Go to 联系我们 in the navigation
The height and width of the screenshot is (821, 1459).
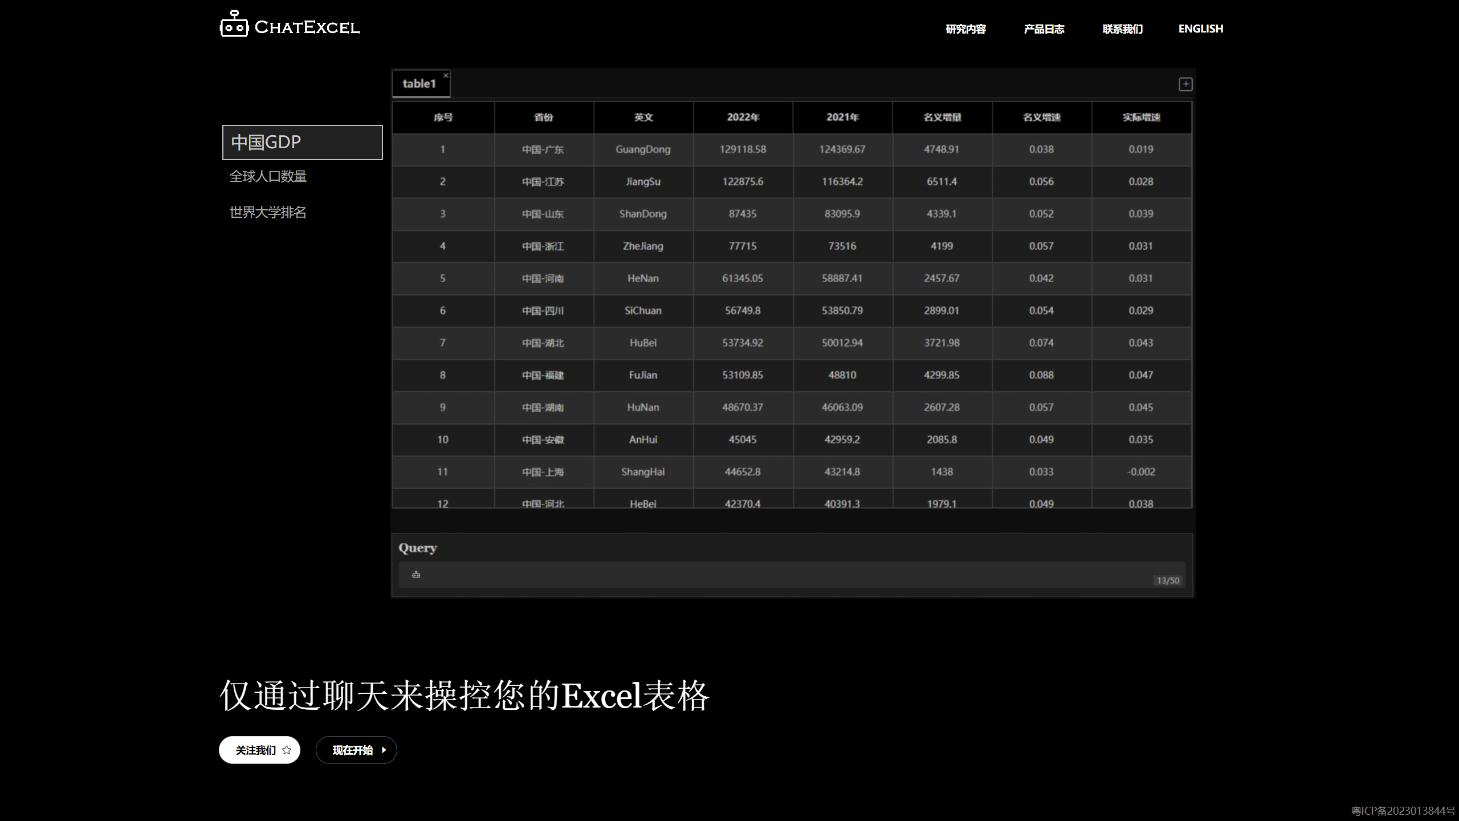[x=1122, y=29]
